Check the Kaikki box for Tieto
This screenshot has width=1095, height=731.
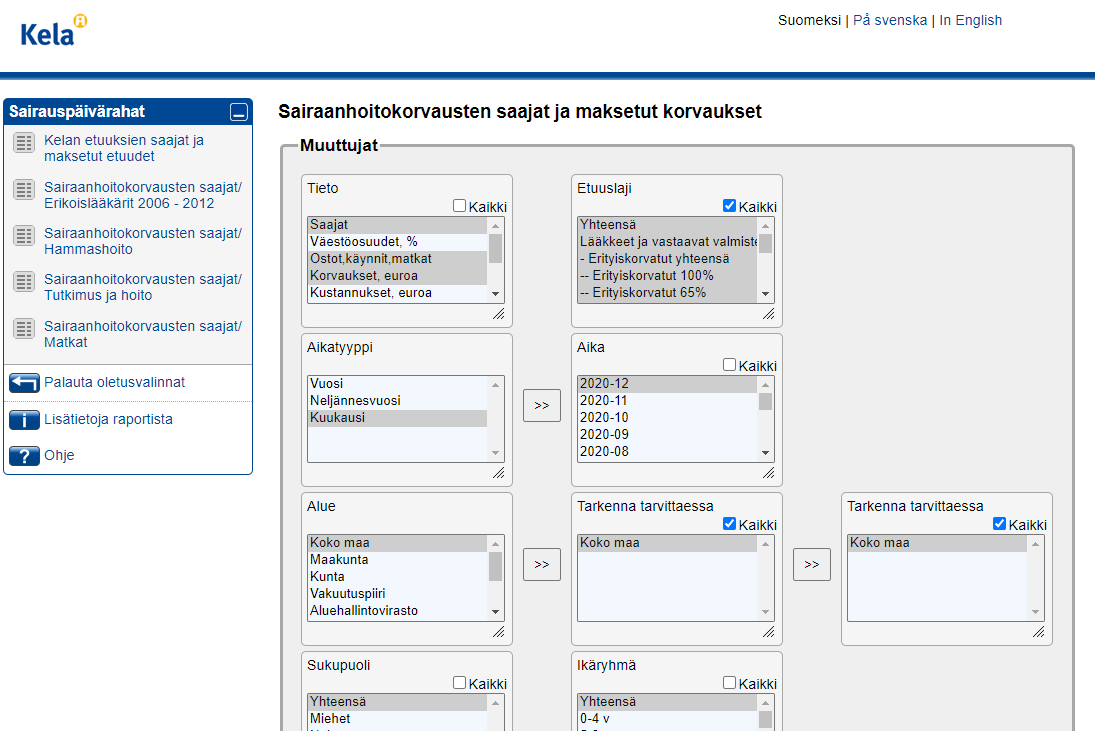click(460, 206)
